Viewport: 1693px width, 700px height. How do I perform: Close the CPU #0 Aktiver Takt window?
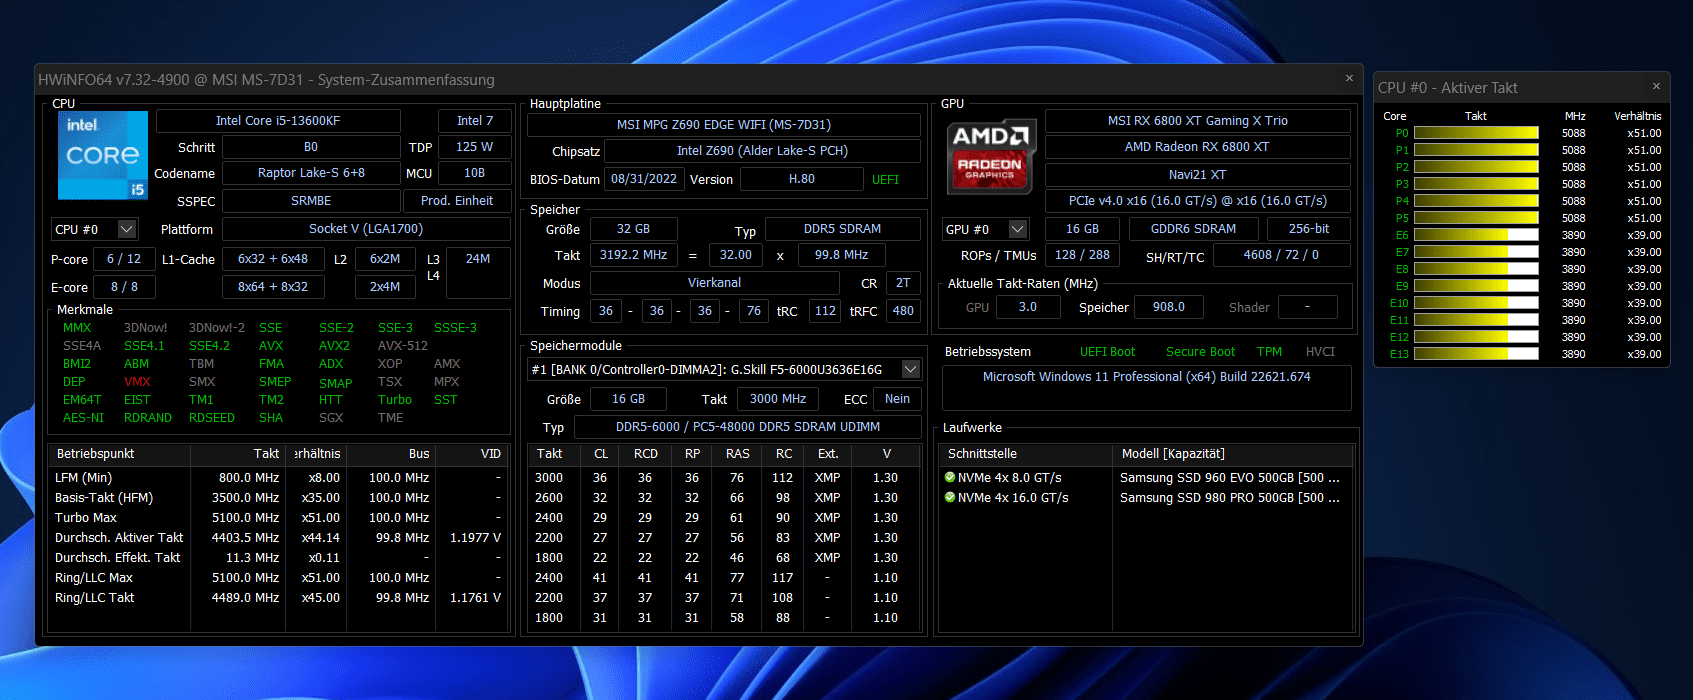click(x=1656, y=87)
